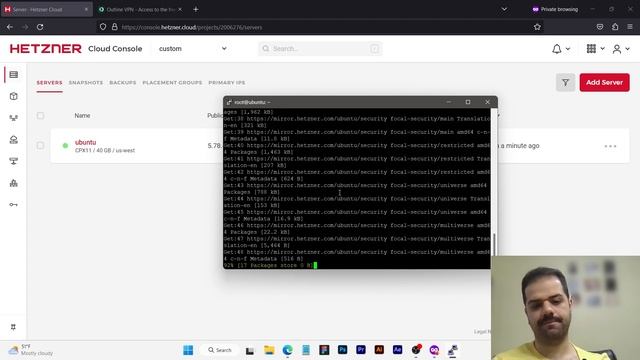Bookmark this page with the star icon
The height and width of the screenshot is (360, 640).
537,27
